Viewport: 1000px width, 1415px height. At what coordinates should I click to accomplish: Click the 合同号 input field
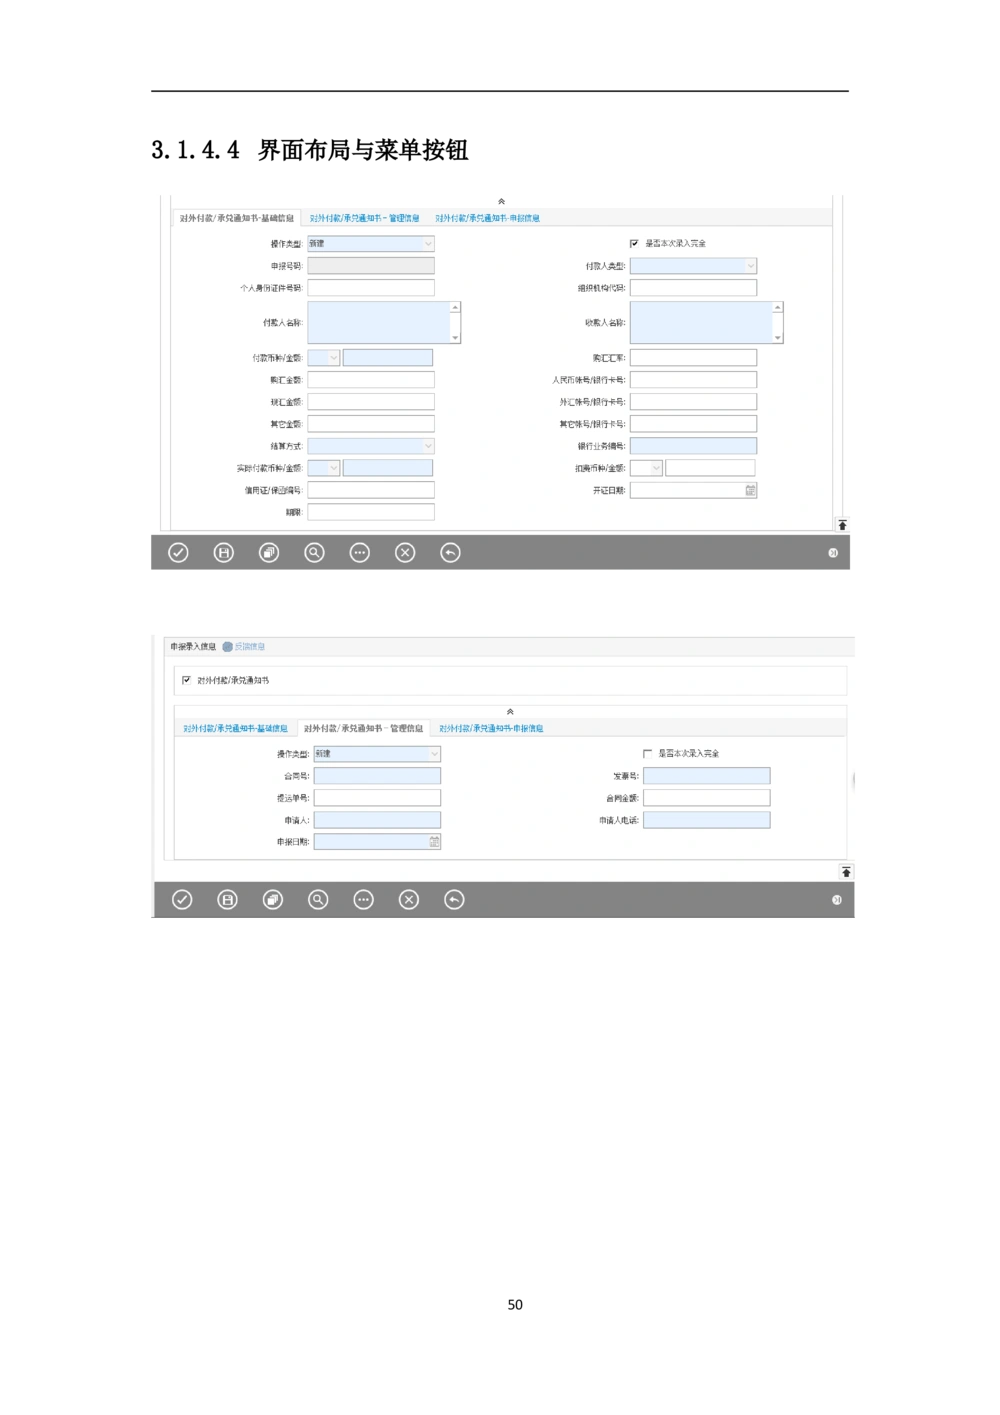pyautogui.click(x=377, y=776)
